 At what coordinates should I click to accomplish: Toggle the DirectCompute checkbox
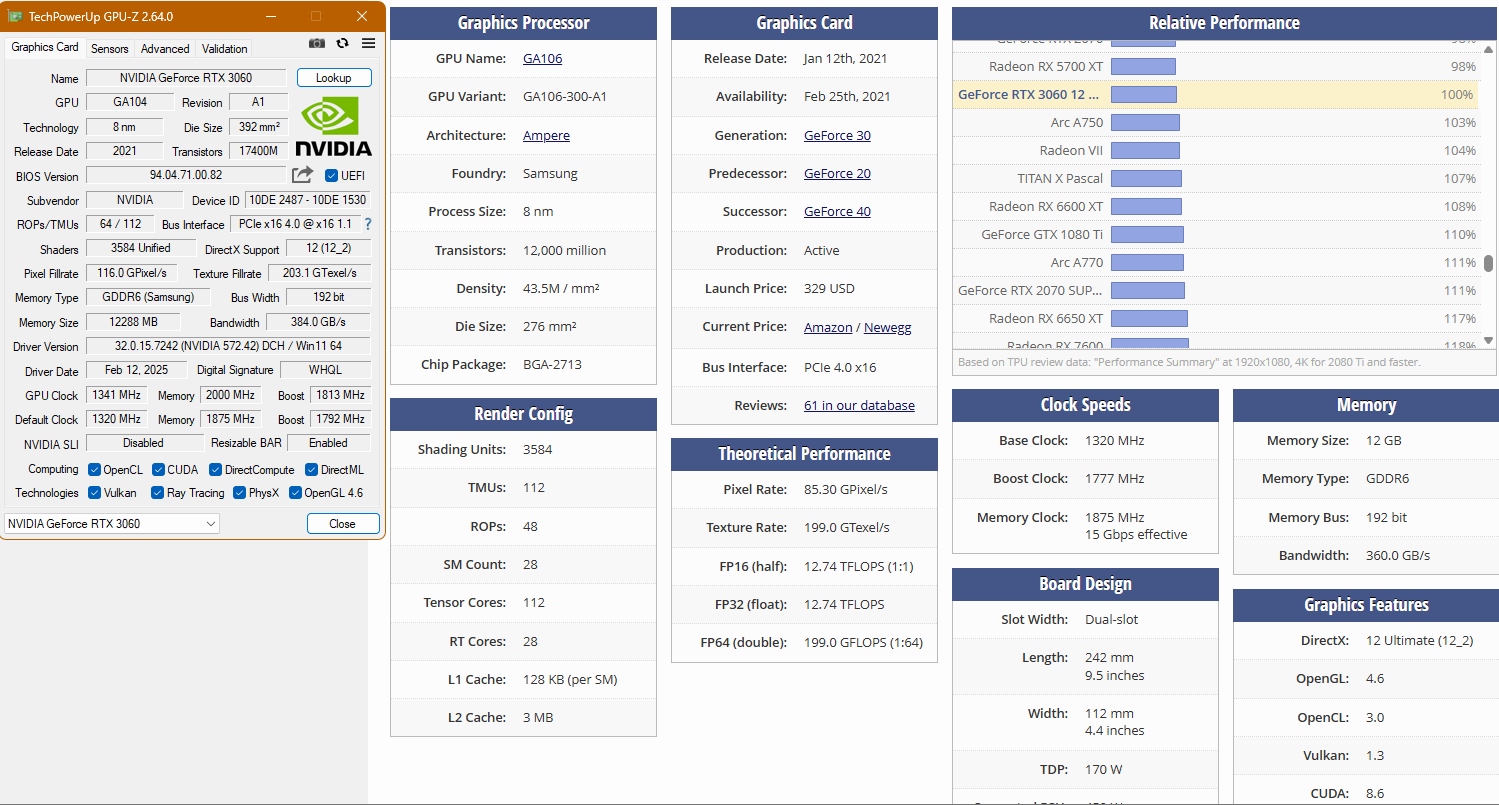click(216, 470)
